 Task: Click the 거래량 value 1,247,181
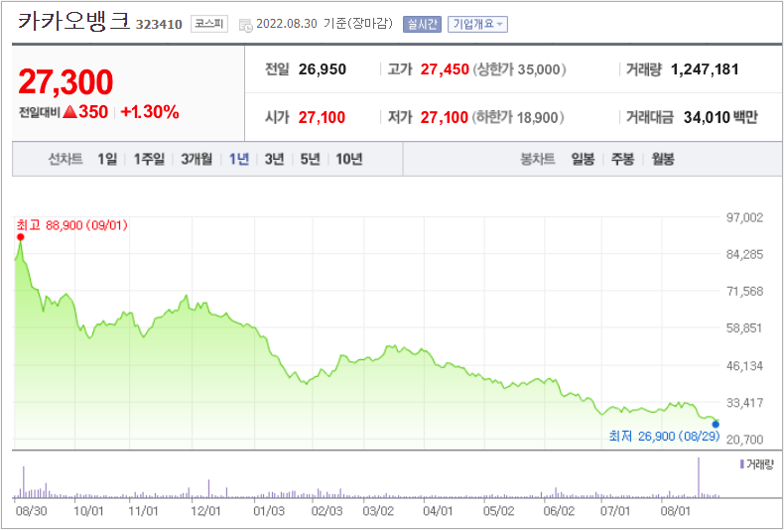click(704, 69)
